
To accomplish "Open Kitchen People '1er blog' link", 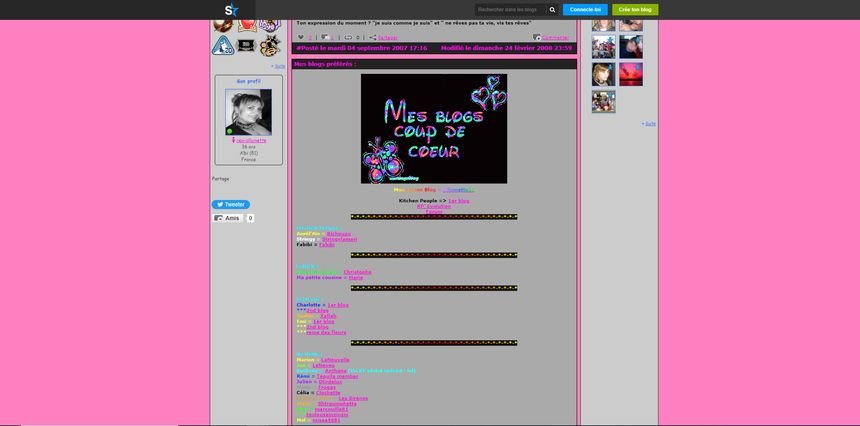I will [x=459, y=201].
